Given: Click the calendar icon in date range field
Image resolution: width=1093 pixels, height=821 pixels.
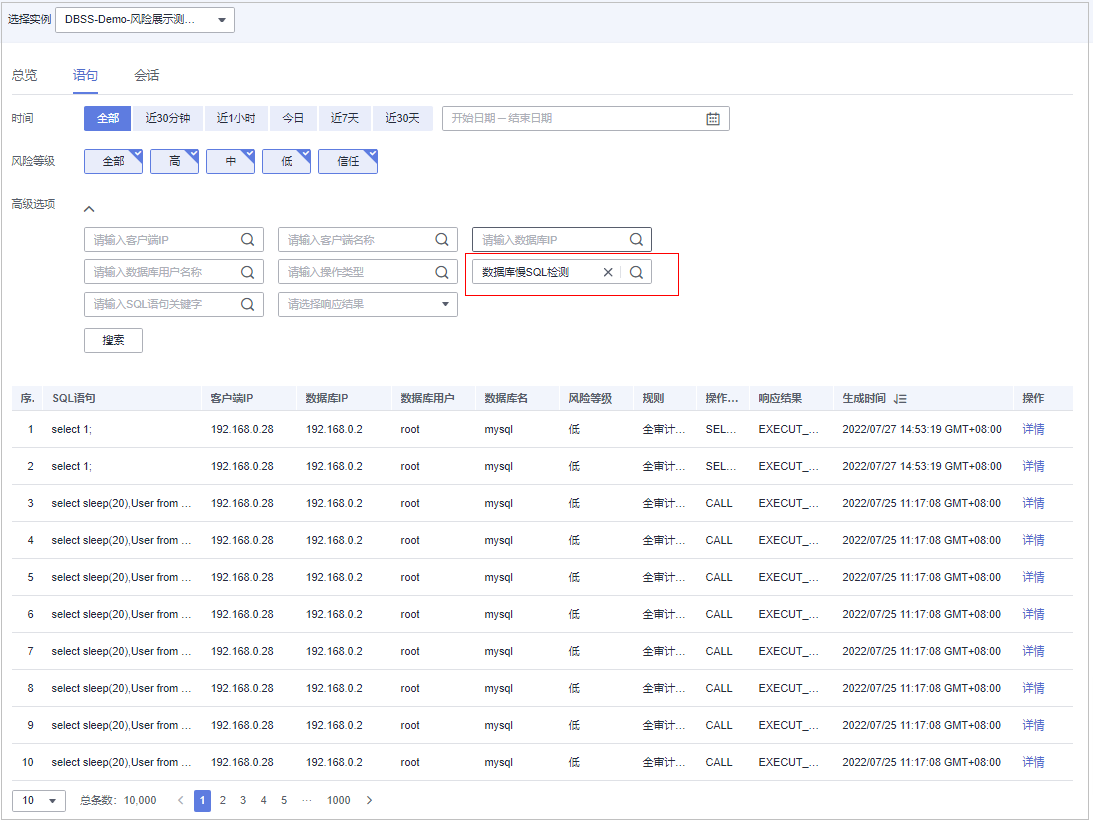Looking at the screenshot, I should click(713, 118).
